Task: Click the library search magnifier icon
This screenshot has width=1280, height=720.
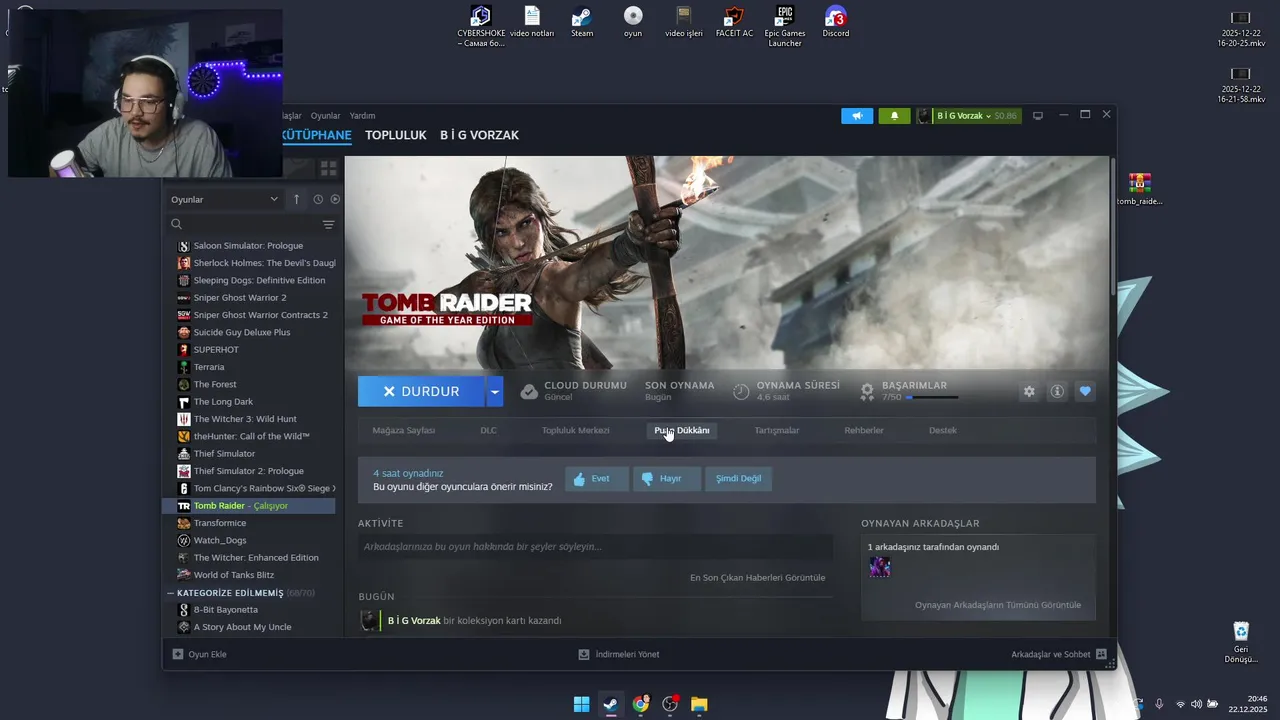Action: pos(176,225)
